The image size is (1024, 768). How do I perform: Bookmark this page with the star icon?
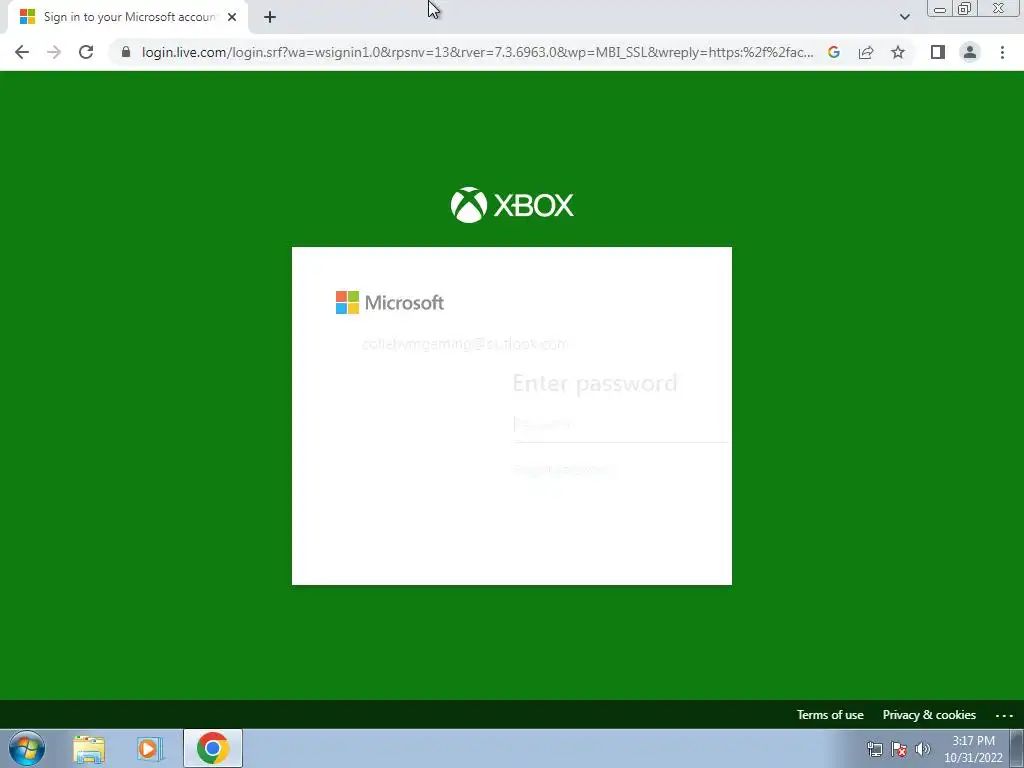(x=898, y=52)
